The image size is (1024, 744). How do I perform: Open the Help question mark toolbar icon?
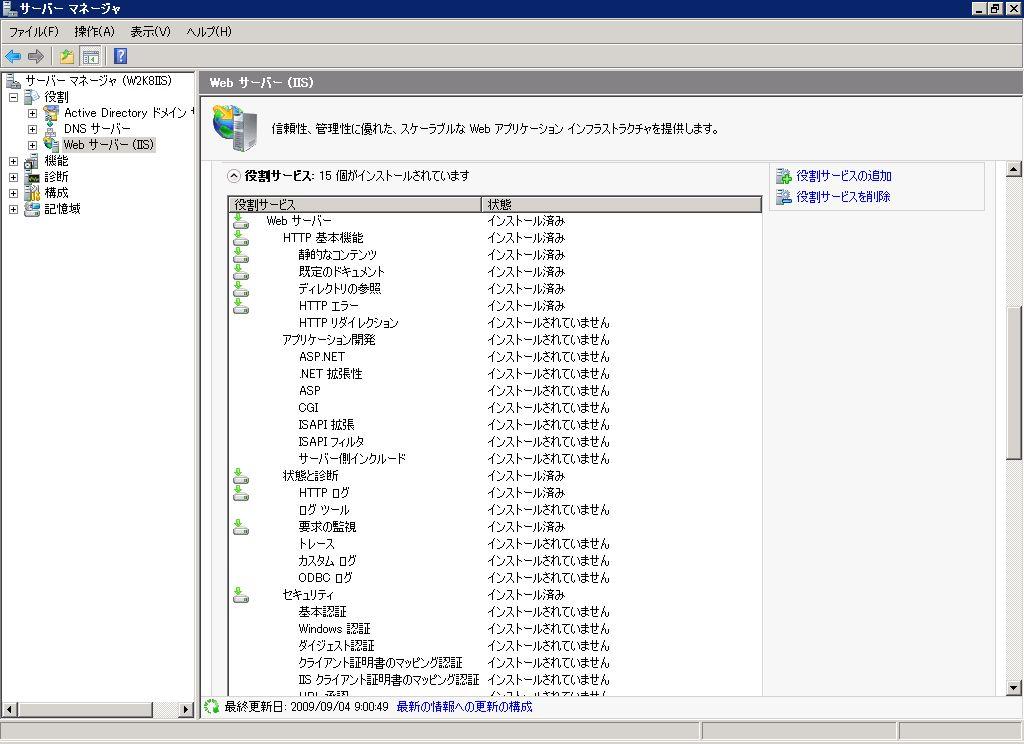click(121, 56)
